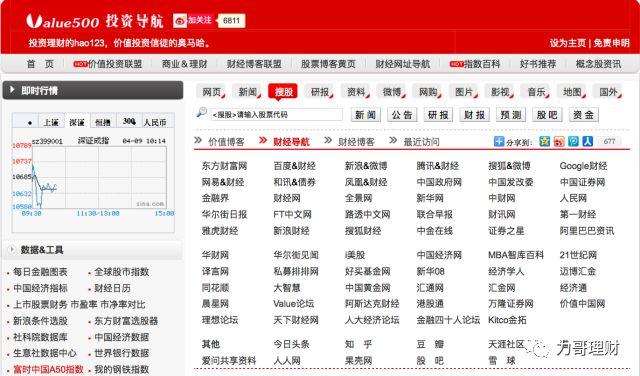Share to Tencent Weibo icon

[x=573, y=141]
